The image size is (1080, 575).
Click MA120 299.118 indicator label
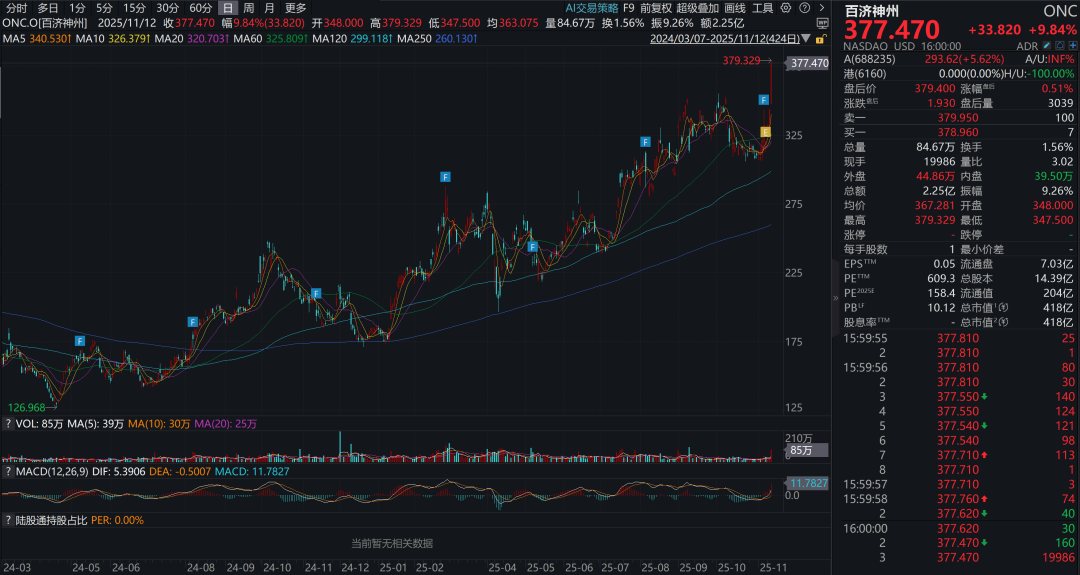pos(353,39)
